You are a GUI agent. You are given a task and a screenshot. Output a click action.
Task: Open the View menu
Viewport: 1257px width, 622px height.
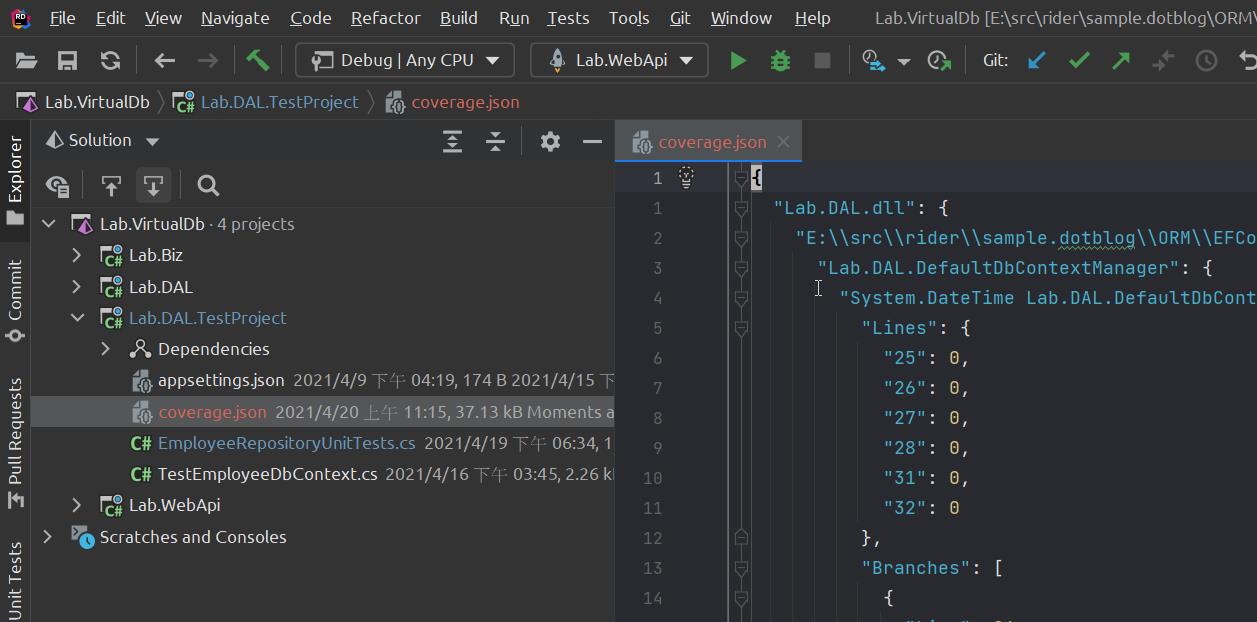pyautogui.click(x=163, y=18)
